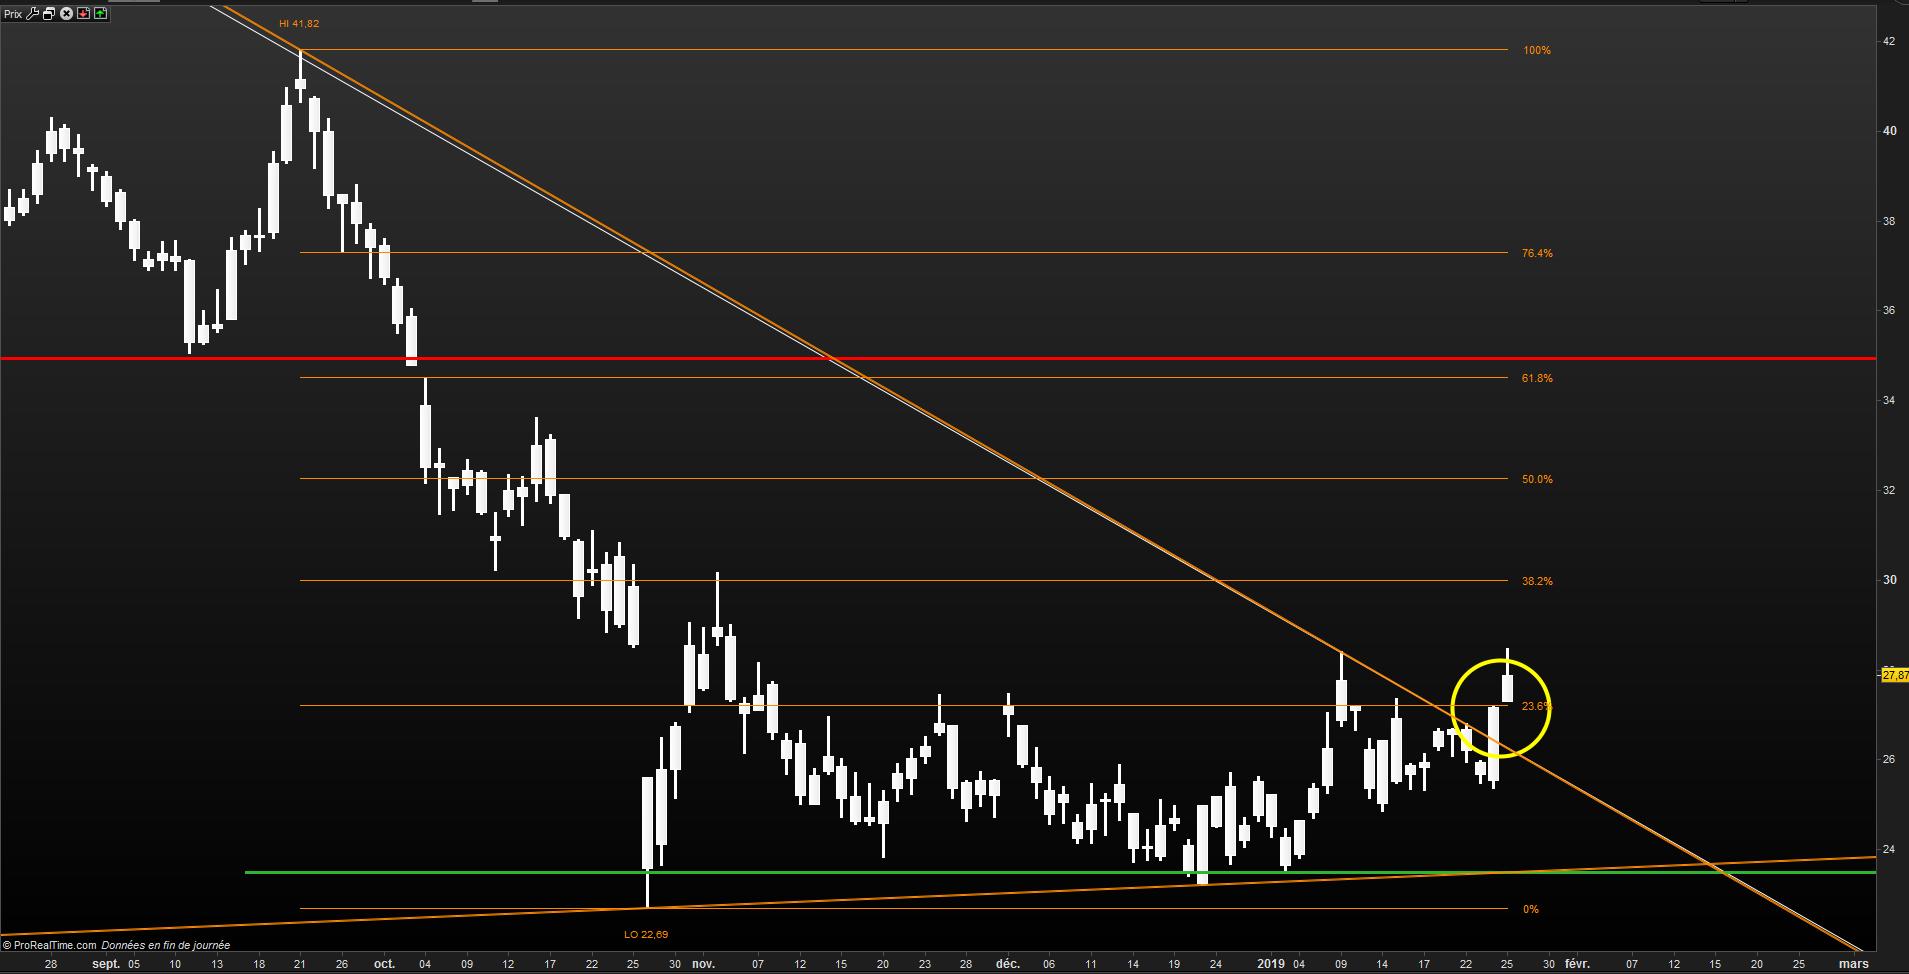This screenshot has height=974, width=1909.
Task: Click the 38.2% Fibonacci level label
Action: click(x=1537, y=581)
